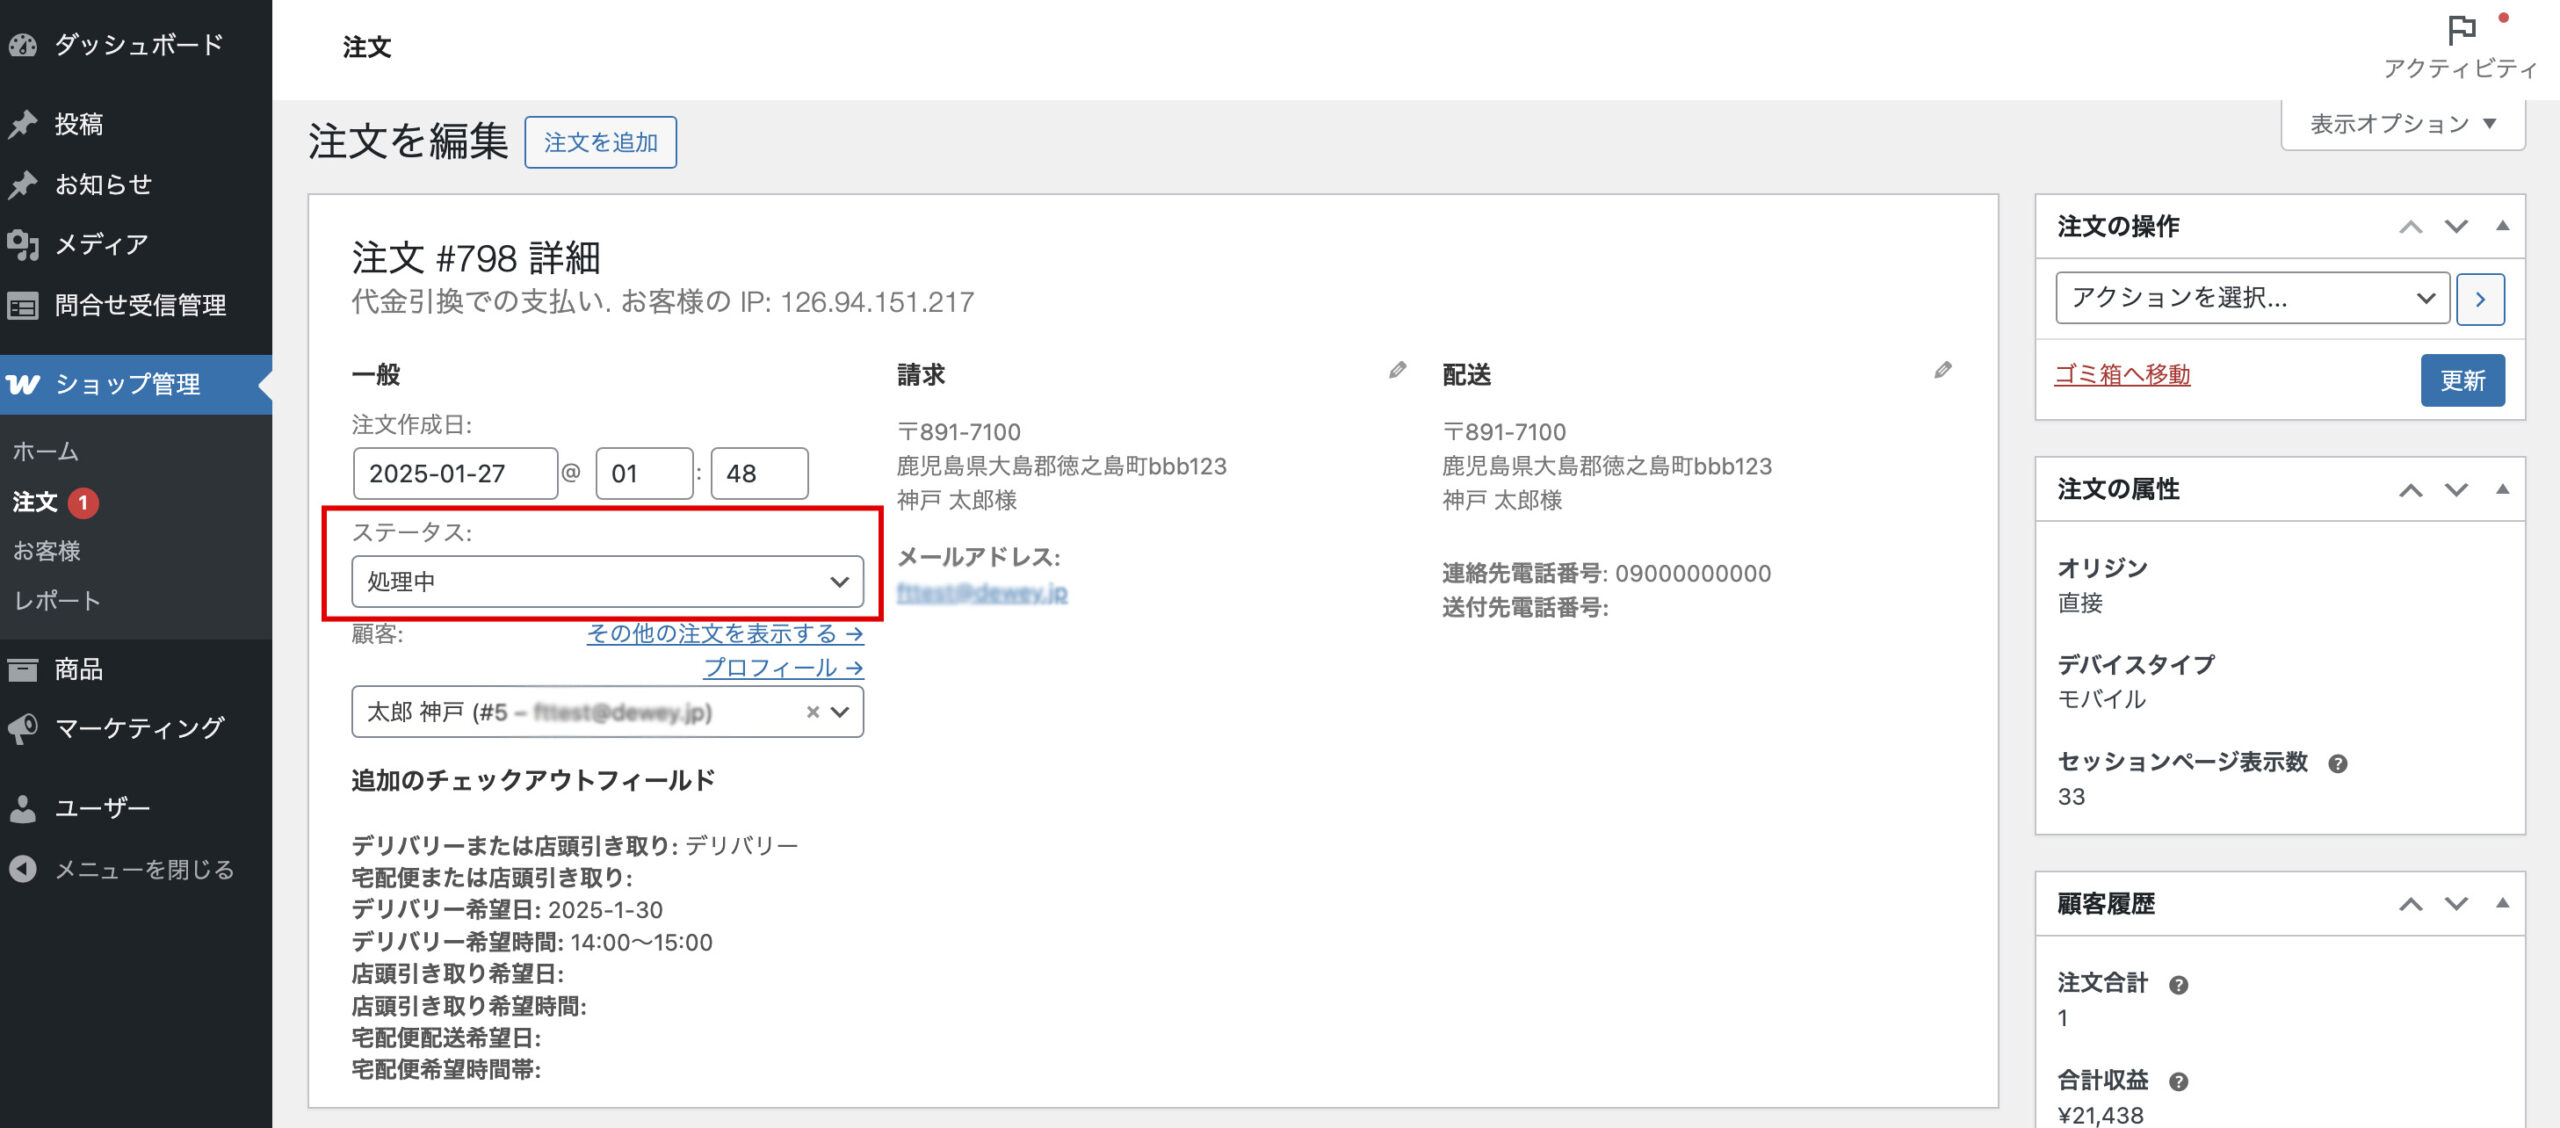Click the shipping edit pencil icon

tap(1942, 371)
